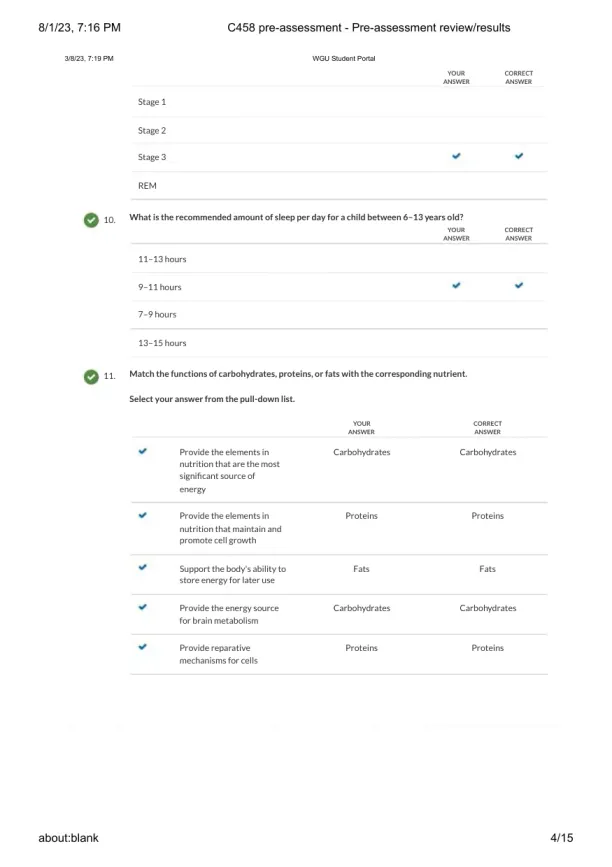Screen dimensions: 612x867
Task: Click the REM answer option
Action: (147, 186)
